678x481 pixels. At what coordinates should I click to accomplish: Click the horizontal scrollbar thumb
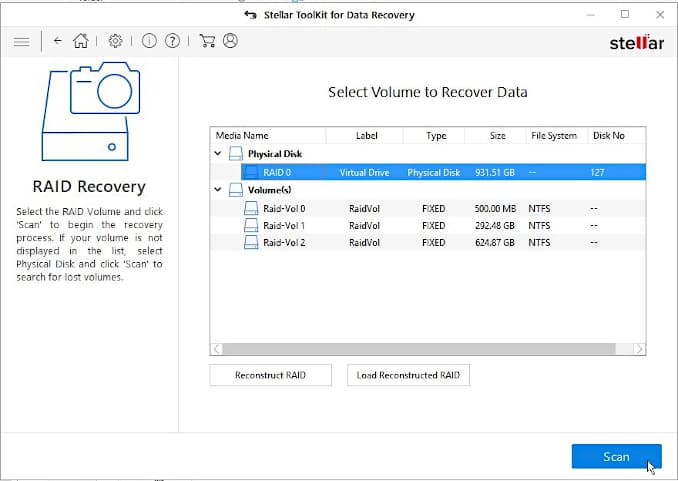click(x=419, y=349)
